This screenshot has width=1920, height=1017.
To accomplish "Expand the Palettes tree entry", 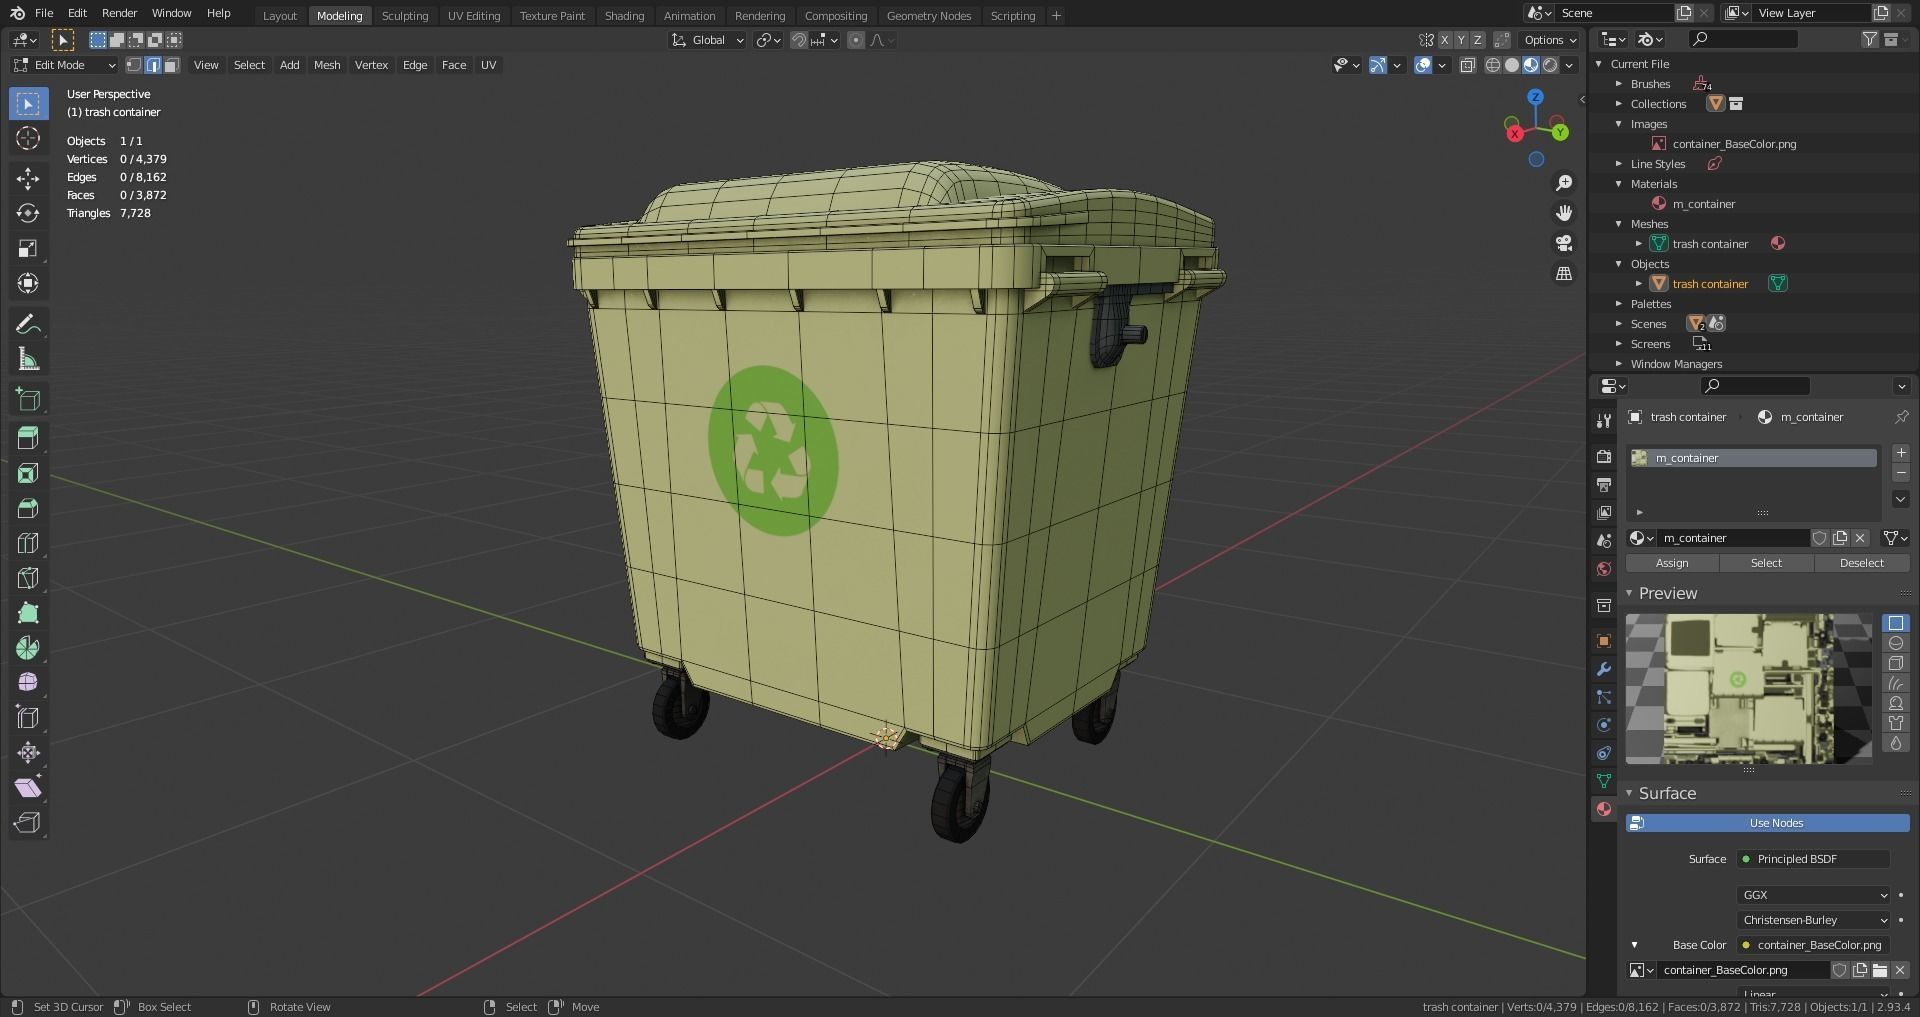I will pyautogui.click(x=1619, y=304).
